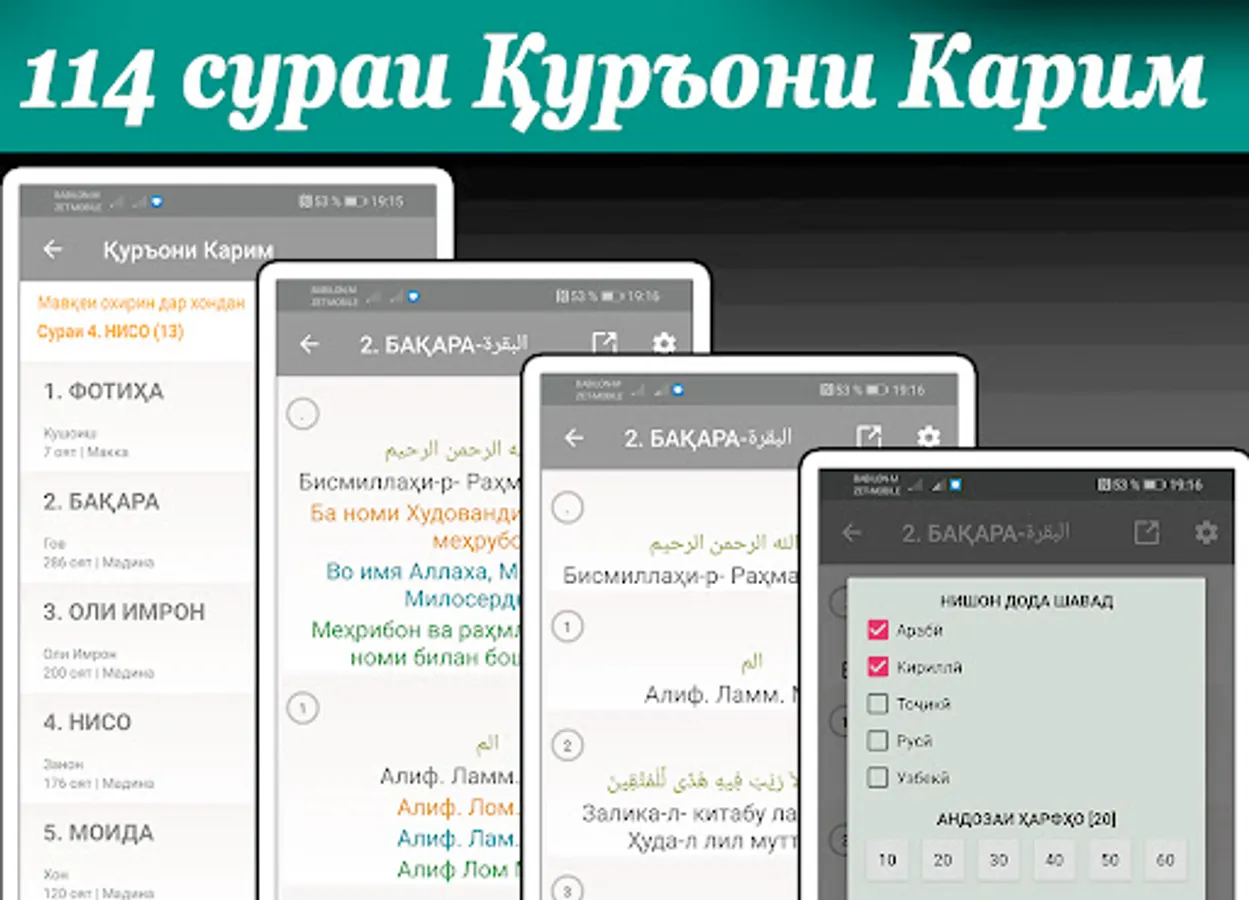
Task: Tap verse circle 2 beside Залика-л- китабу
Action: pyautogui.click(x=567, y=745)
